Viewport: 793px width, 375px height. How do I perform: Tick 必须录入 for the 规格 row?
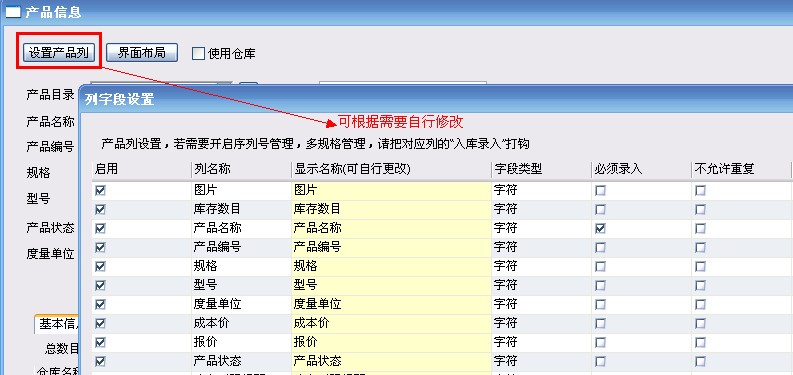click(600, 266)
